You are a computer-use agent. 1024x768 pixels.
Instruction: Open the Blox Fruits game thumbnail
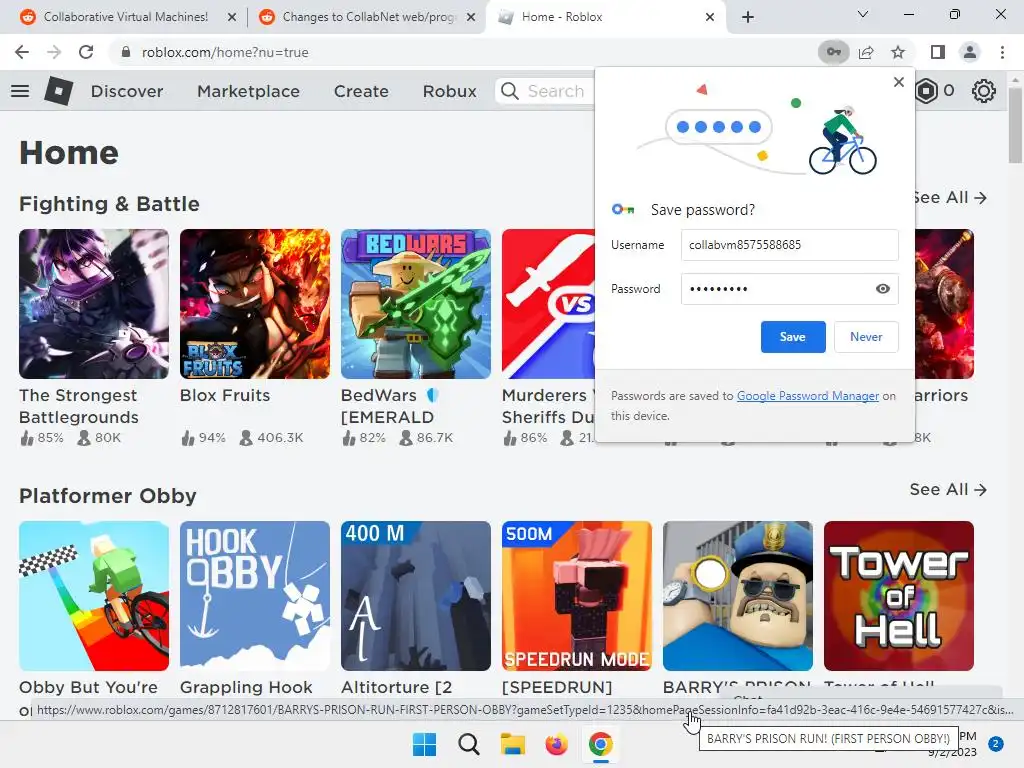coord(255,304)
